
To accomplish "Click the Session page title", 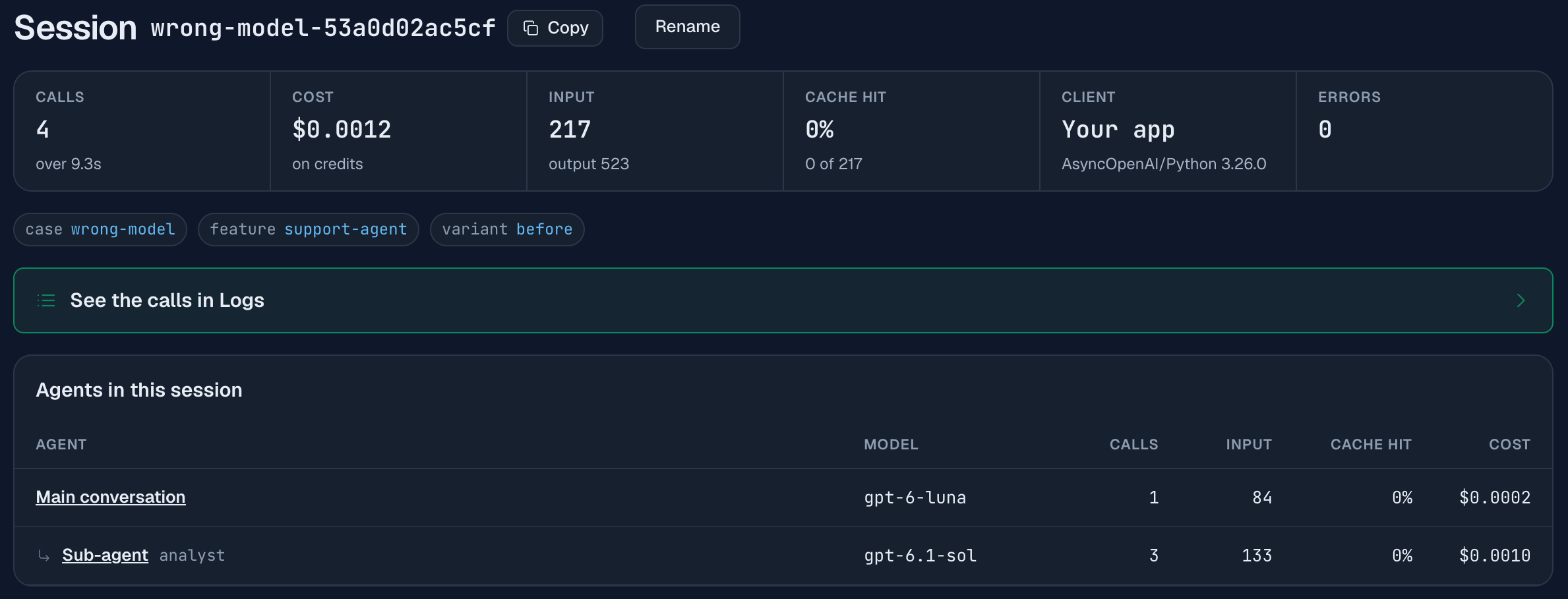I will click(x=75, y=28).
